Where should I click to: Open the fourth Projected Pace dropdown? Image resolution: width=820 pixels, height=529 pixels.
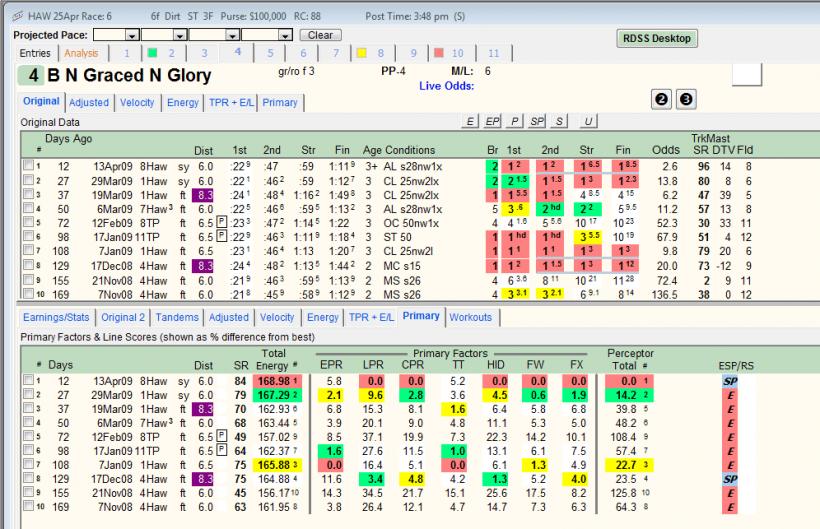(284, 36)
